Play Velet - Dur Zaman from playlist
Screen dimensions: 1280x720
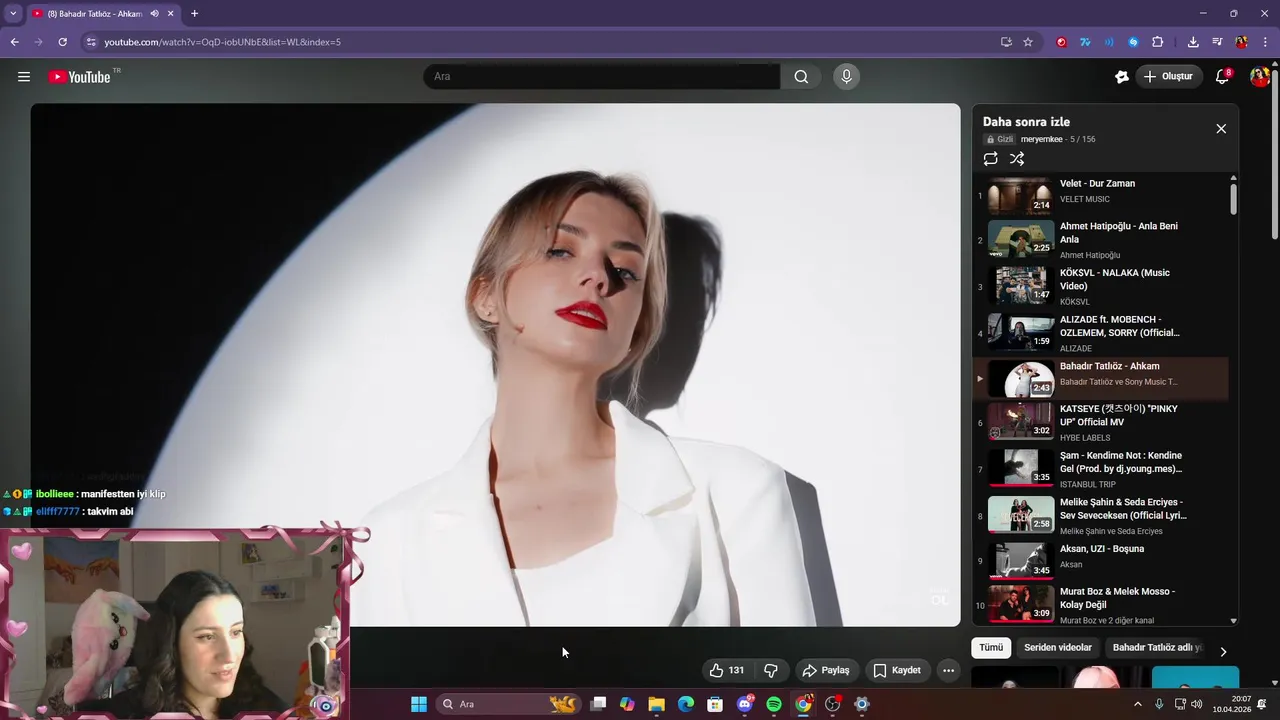[x=1100, y=195]
